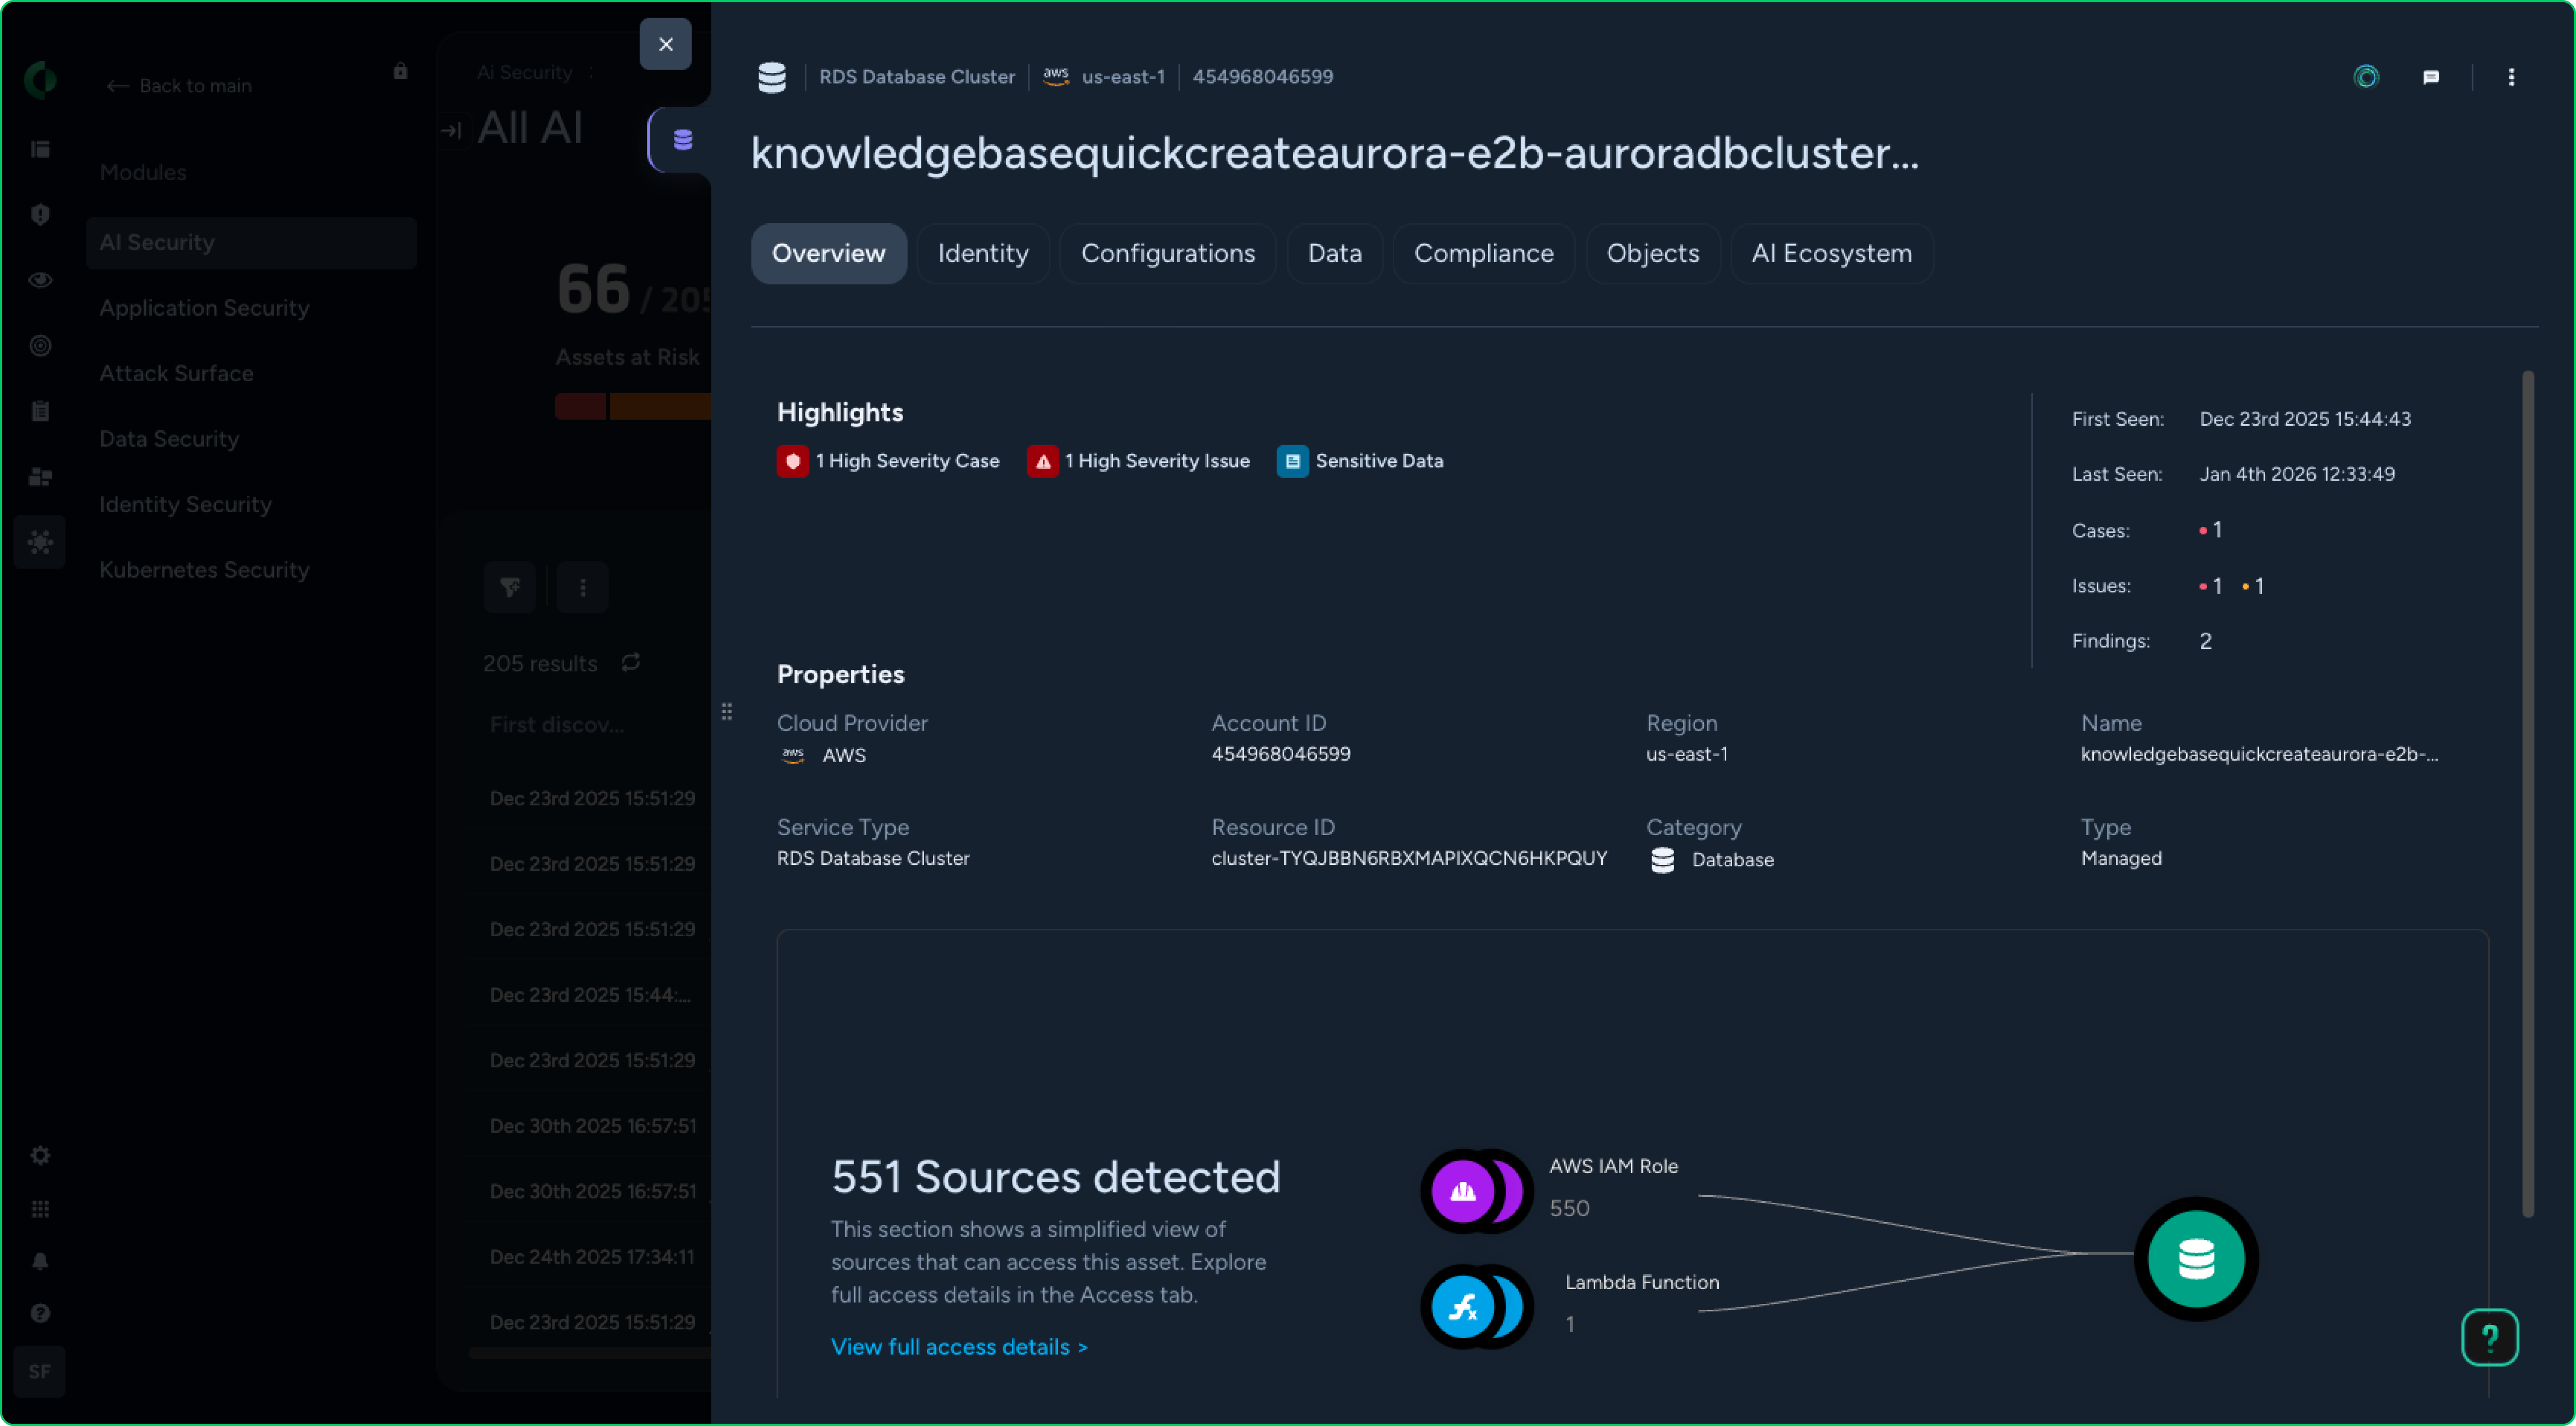Click the High Severity Issue warning badge
This screenshot has width=2576, height=1426.
1042,461
